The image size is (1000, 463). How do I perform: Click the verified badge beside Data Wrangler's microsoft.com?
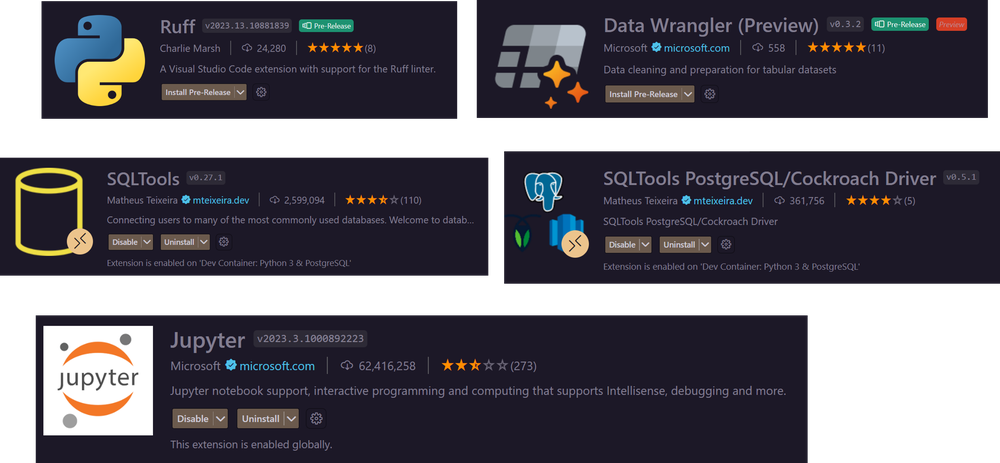656,47
